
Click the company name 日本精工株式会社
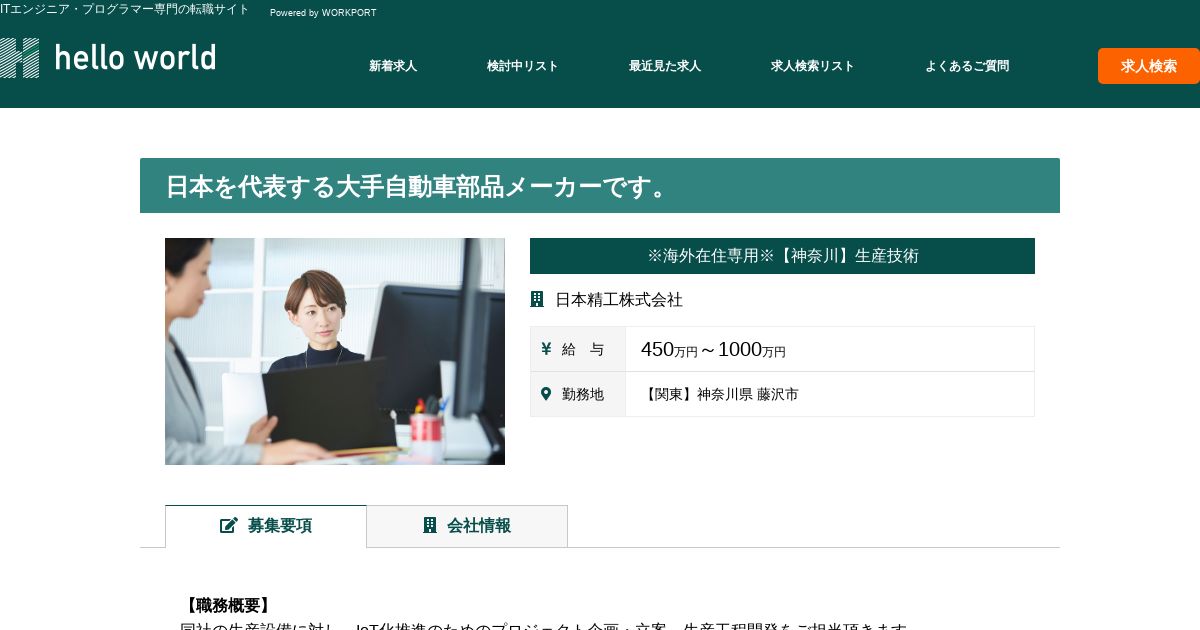(x=619, y=300)
